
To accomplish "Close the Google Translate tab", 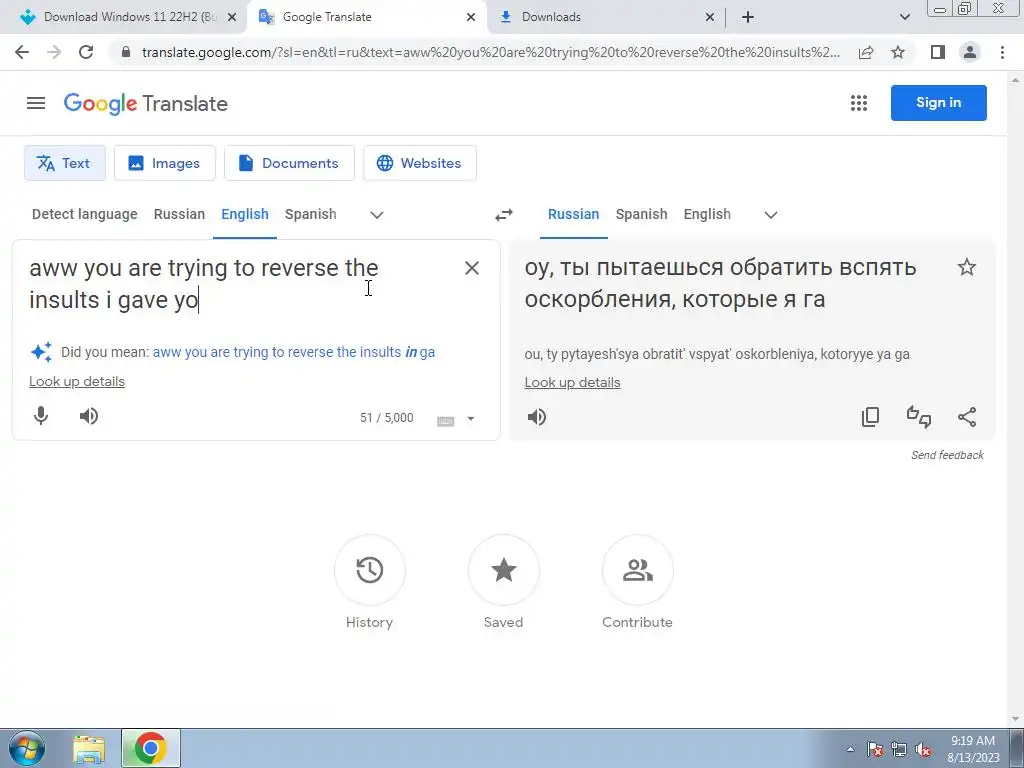I will point(471,18).
